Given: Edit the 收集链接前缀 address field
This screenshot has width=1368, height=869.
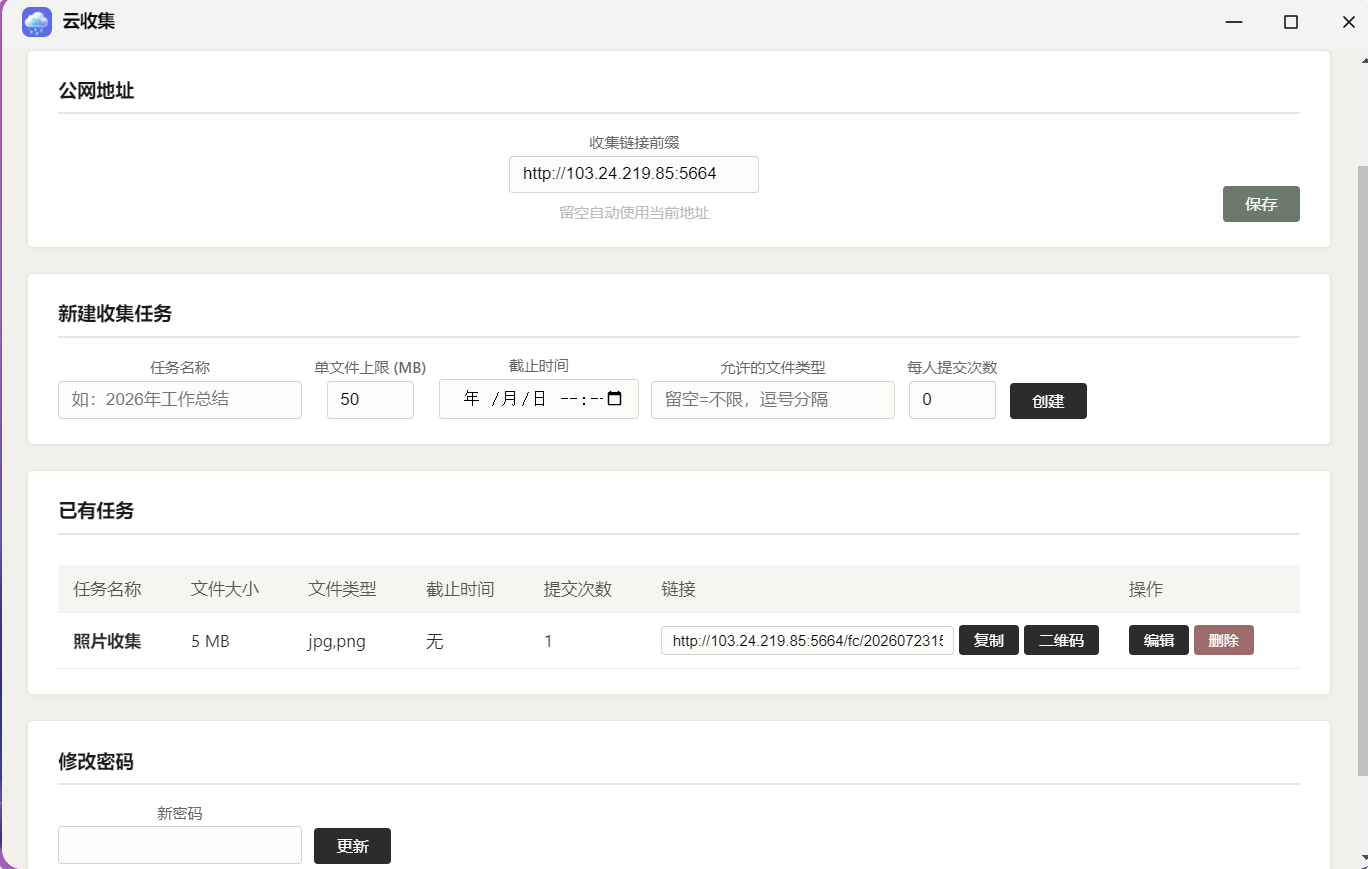Looking at the screenshot, I should [634, 174].
